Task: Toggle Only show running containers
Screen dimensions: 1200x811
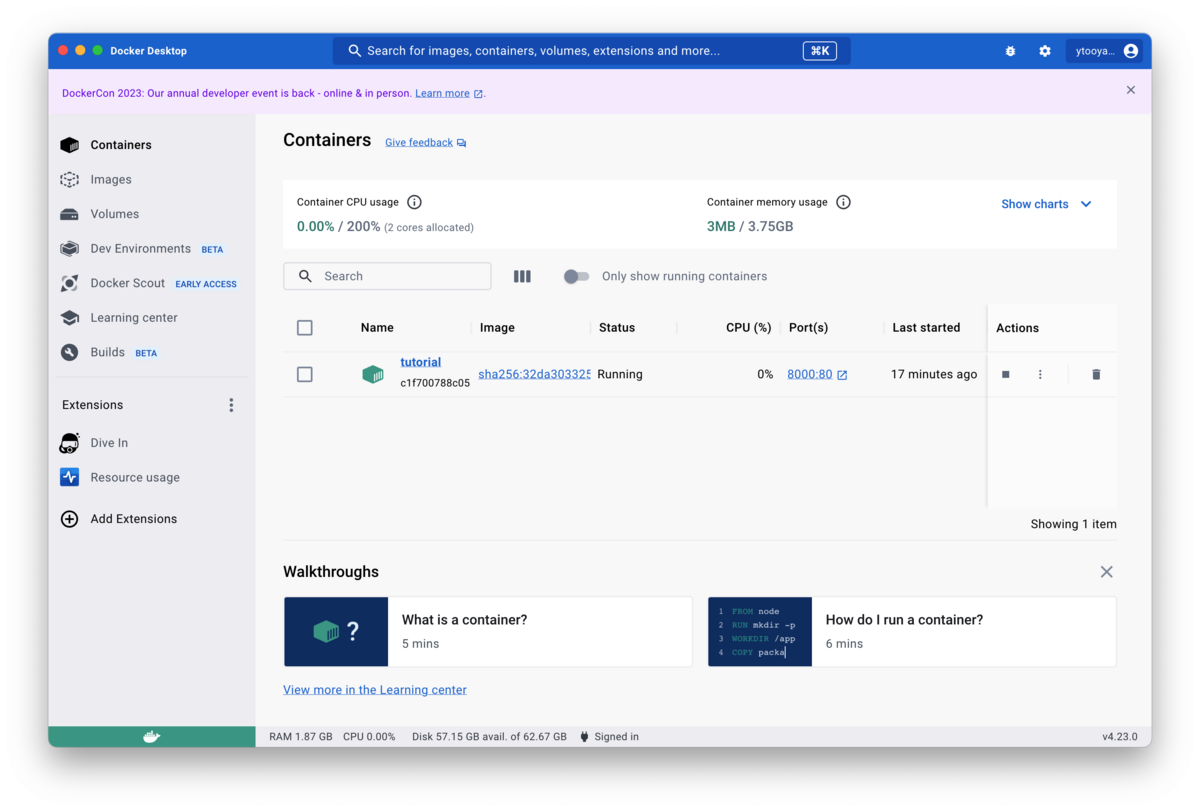Action: [x=576, y=276]
